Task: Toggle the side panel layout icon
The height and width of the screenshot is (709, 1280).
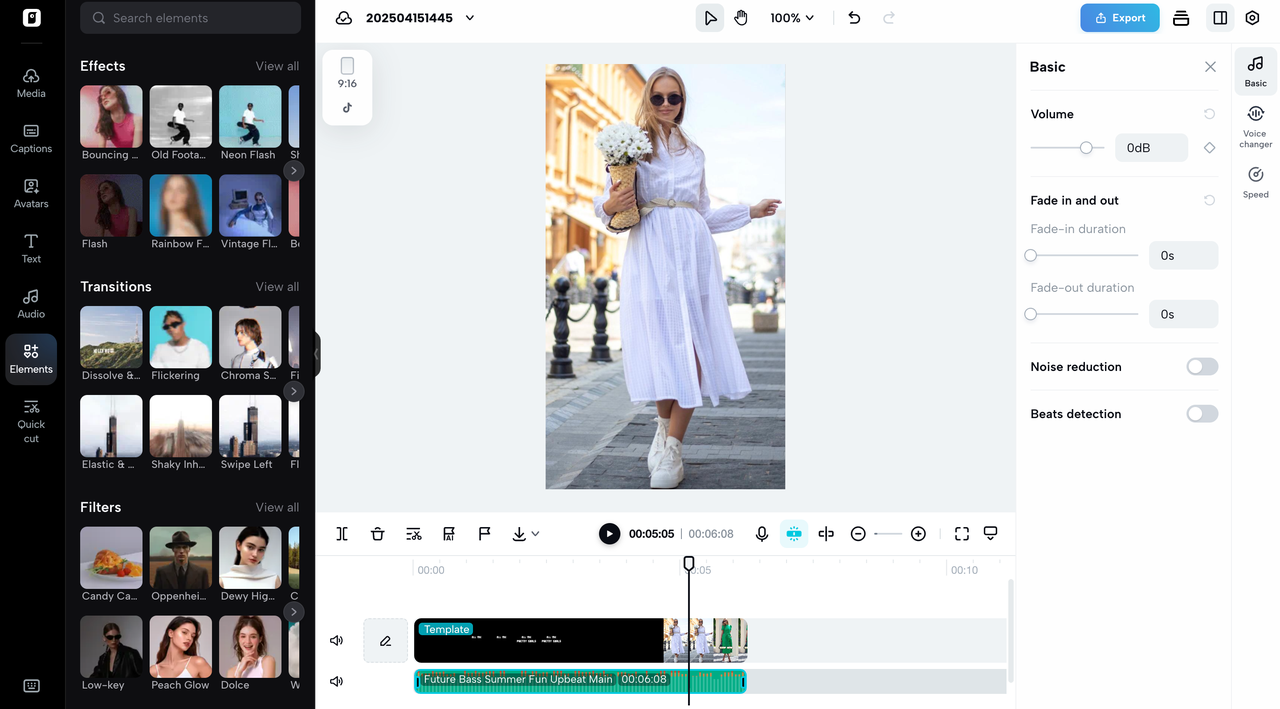Action: (x=1220, y=18)
